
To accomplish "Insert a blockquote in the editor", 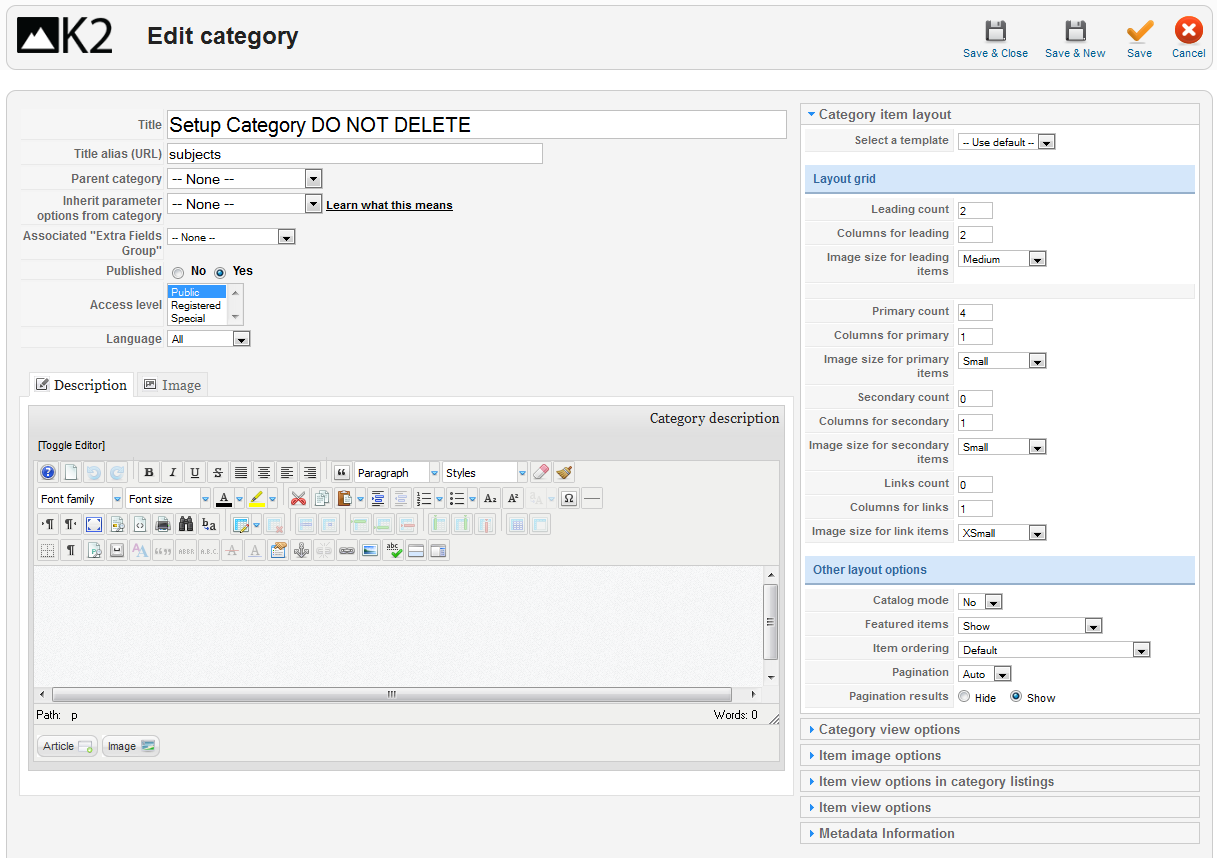I will point(341,473).
